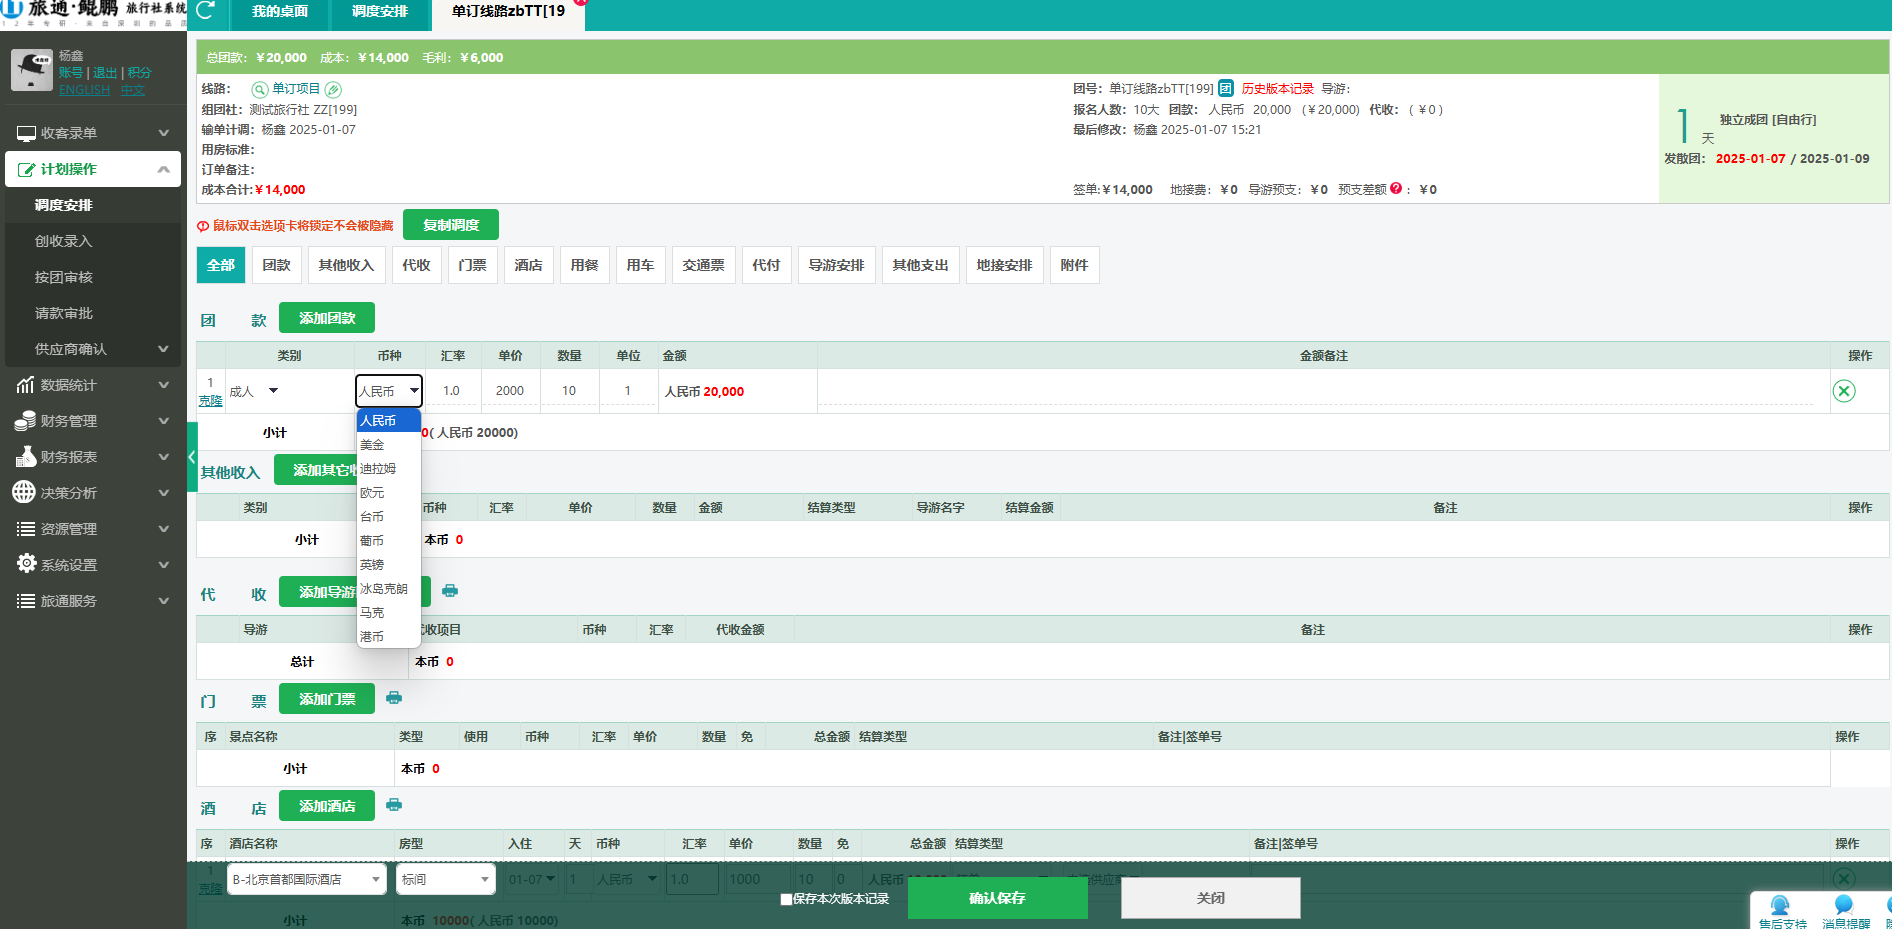Image resolution: width=1892 pixels, height=929 pixels.
Task: Select the 酒店 filter tab
Action: pos(529,265)
